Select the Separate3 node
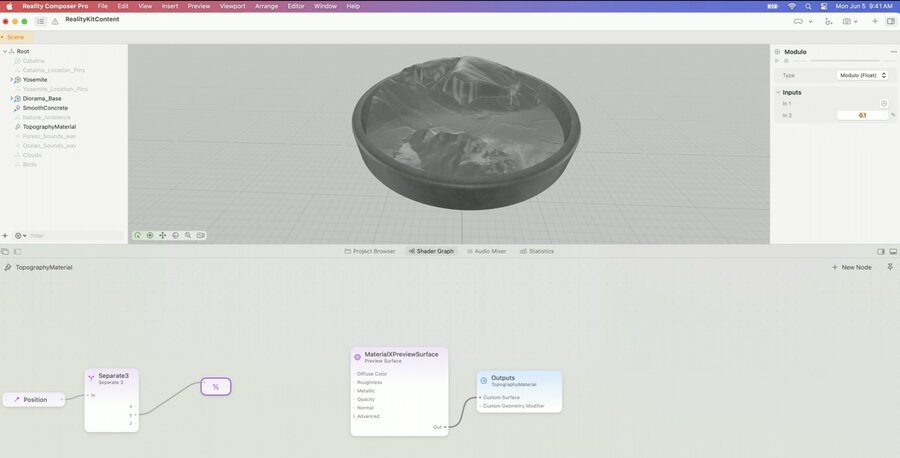 click(111, 400)
